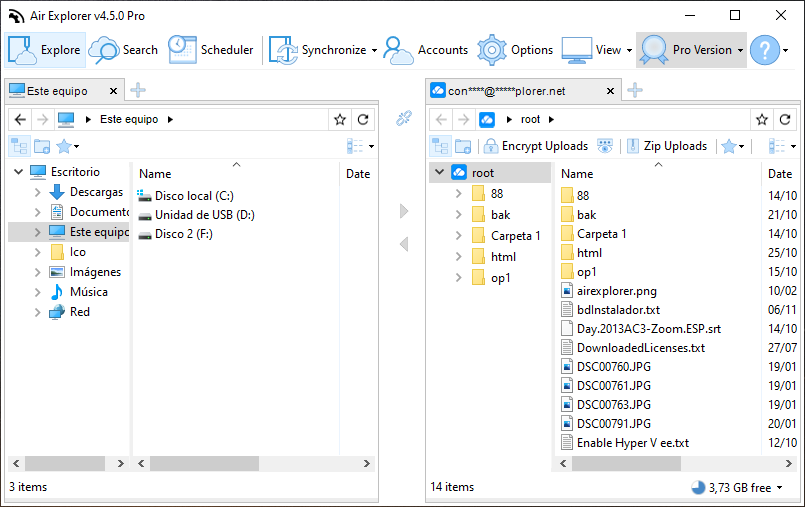
Task: Open the Explore view
Action: point(45,50)
